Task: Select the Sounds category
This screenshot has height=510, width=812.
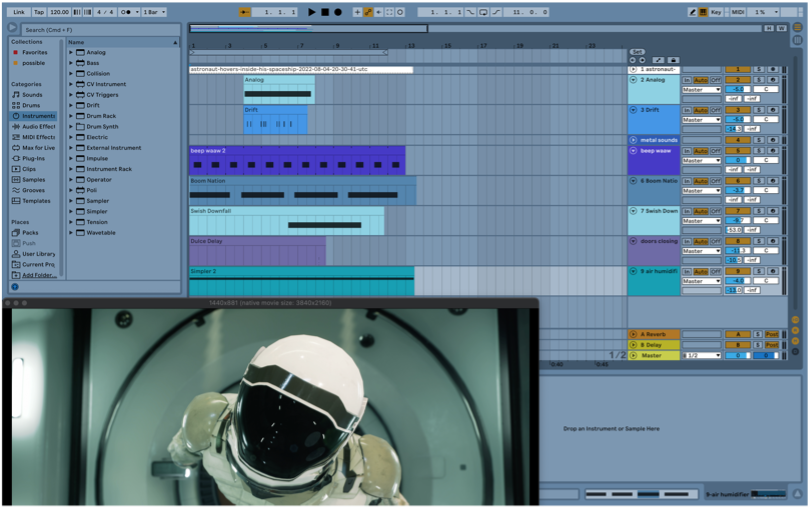Action: click(32, 95)
